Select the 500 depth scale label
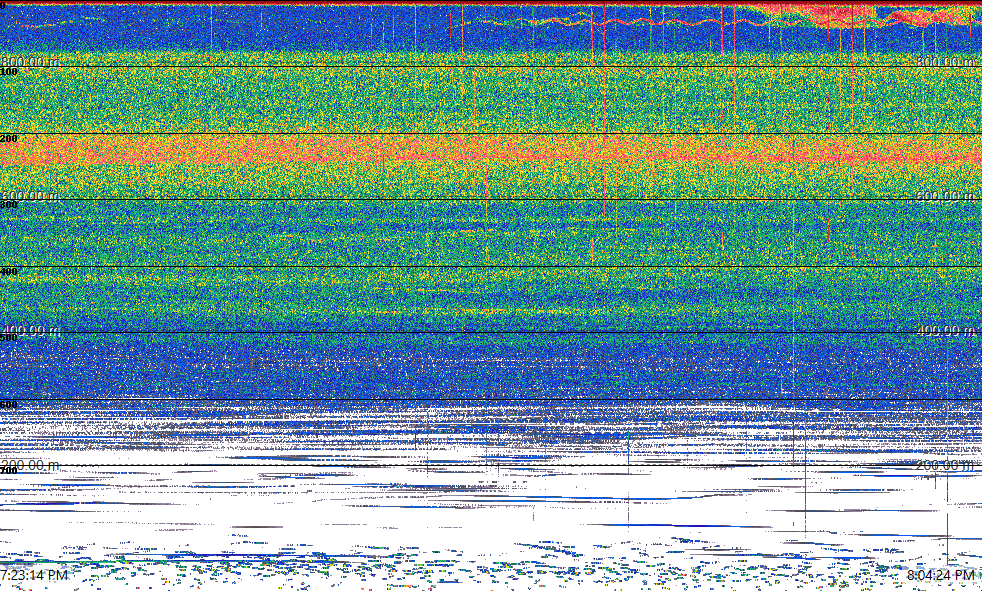Image resolution: width=982 pixels, height=592 pixels. 9,338
